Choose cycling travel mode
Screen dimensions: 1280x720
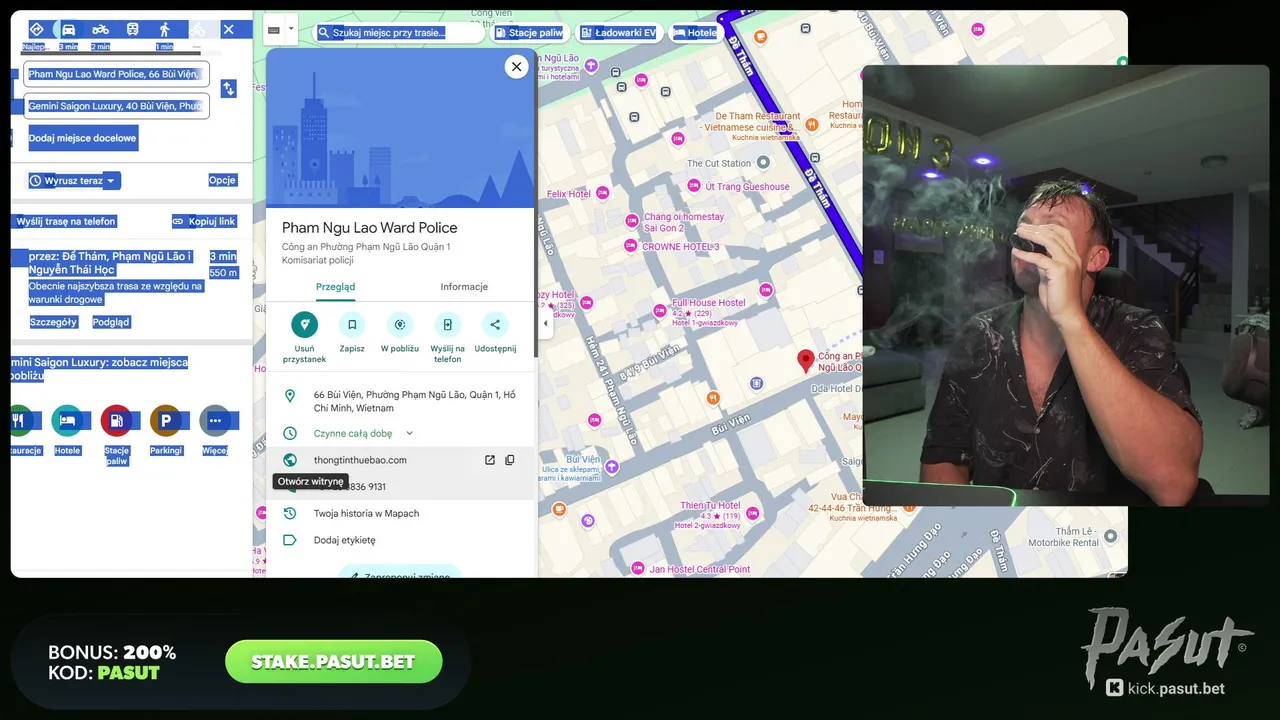[197, 29]
